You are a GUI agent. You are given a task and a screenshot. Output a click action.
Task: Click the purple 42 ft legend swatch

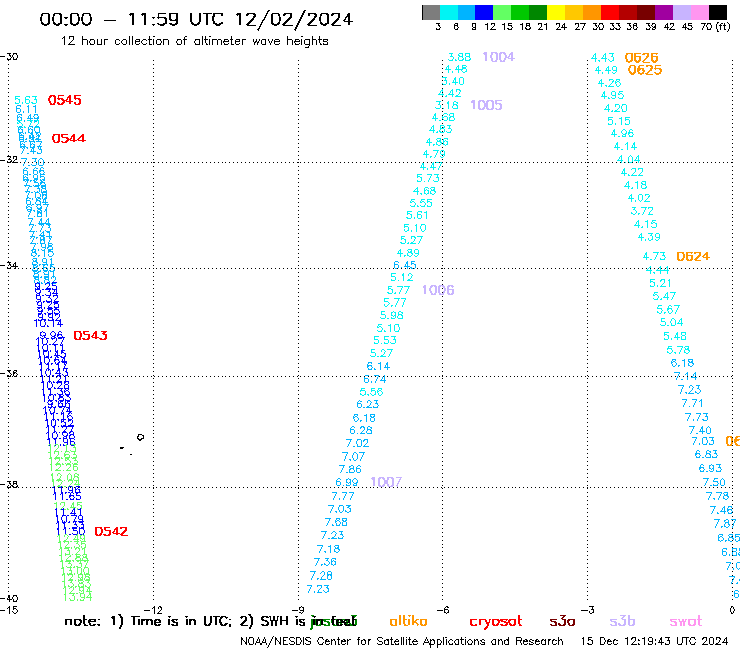click(x=664, y=12)
